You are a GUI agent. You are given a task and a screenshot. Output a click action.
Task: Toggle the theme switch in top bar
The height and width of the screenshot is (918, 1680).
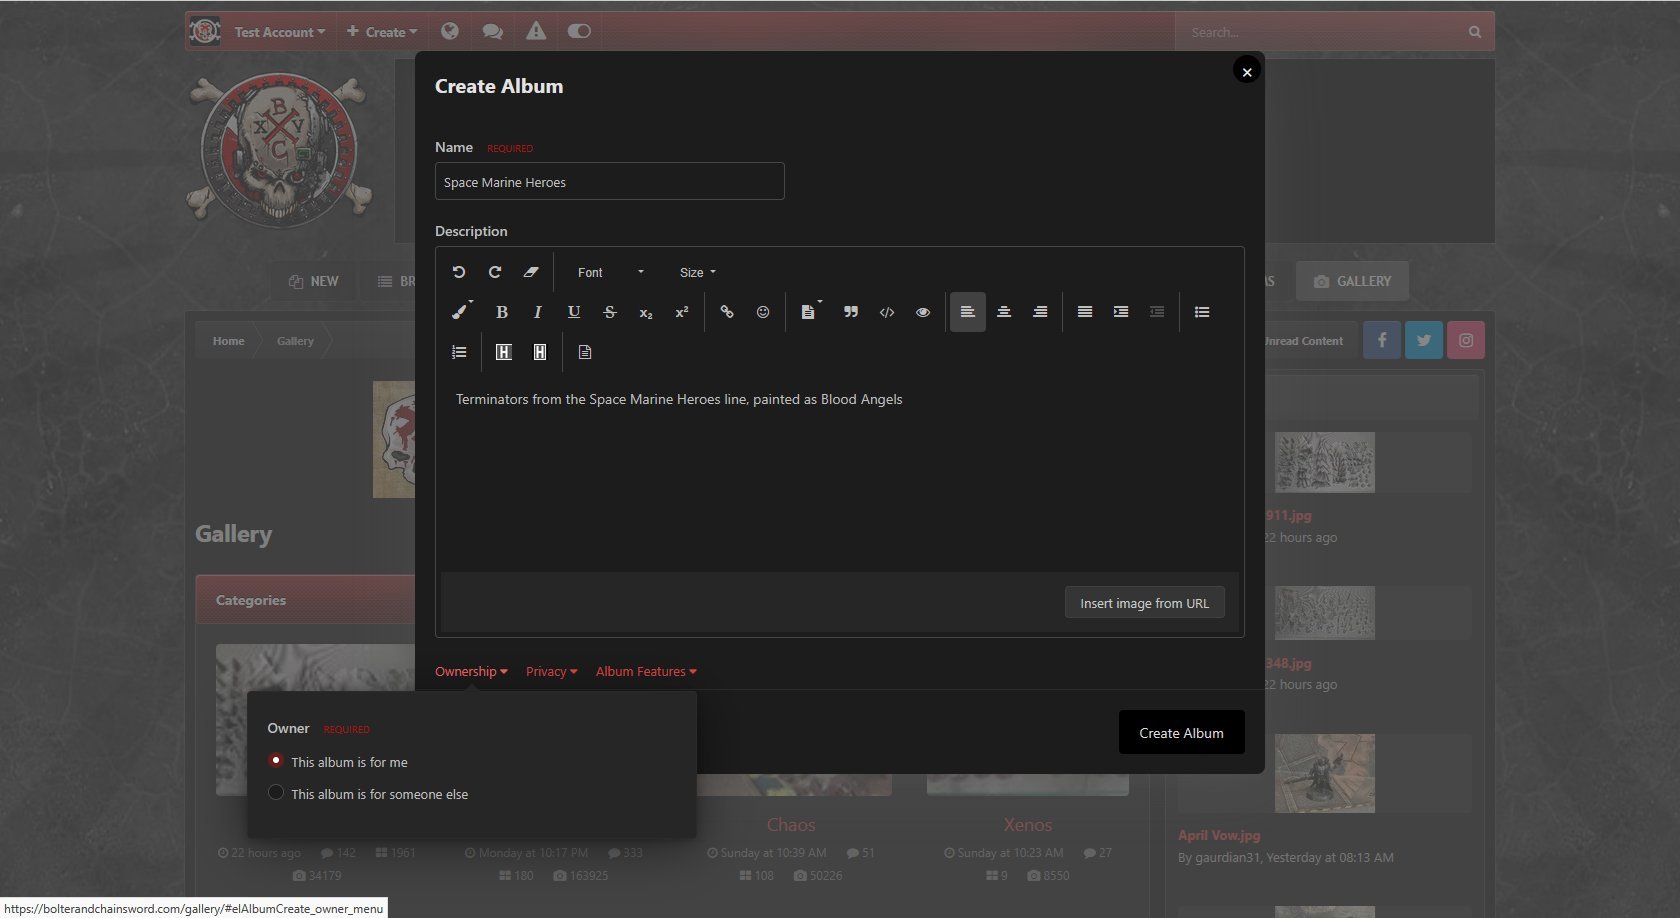pos(579,31)
